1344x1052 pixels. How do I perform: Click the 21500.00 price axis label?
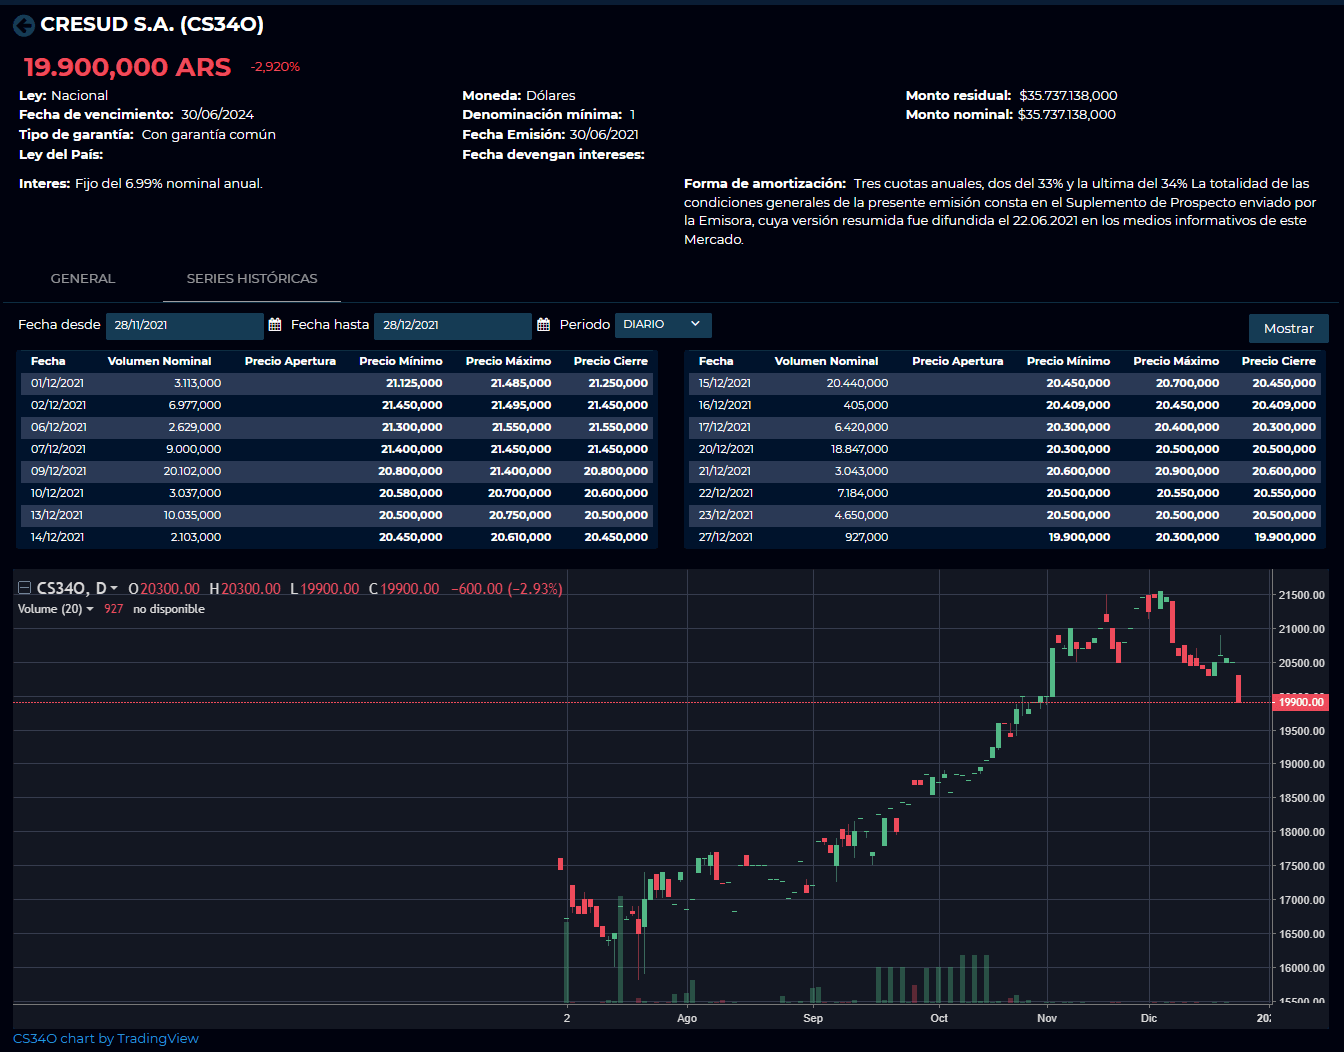tap(1302, 595)
